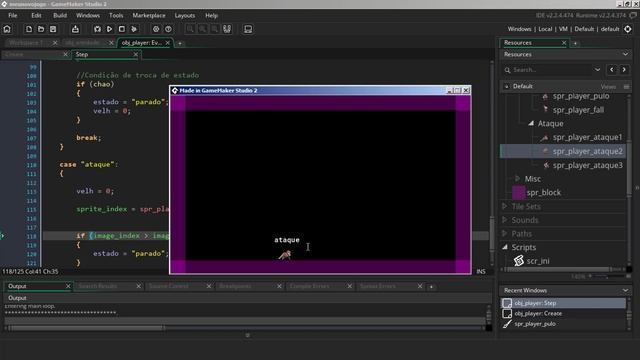Create a new project from toolbar
Screen dimensions: 640x360
(29, 29)
